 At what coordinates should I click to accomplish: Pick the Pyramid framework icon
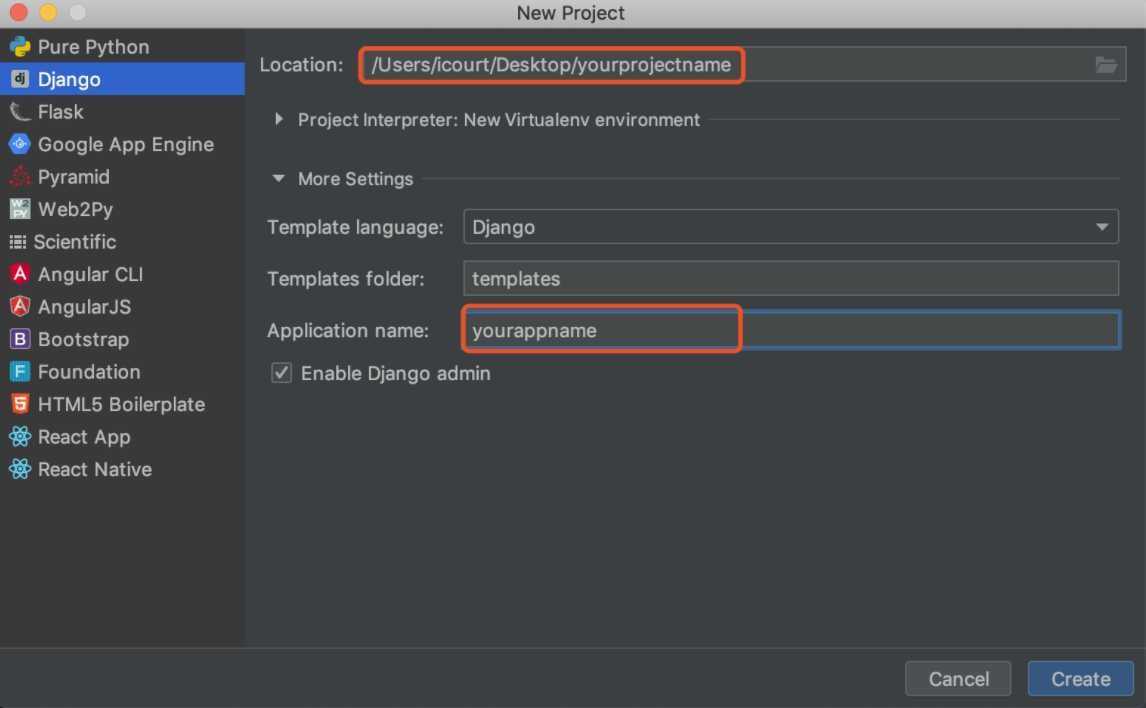tap(20, 177)
